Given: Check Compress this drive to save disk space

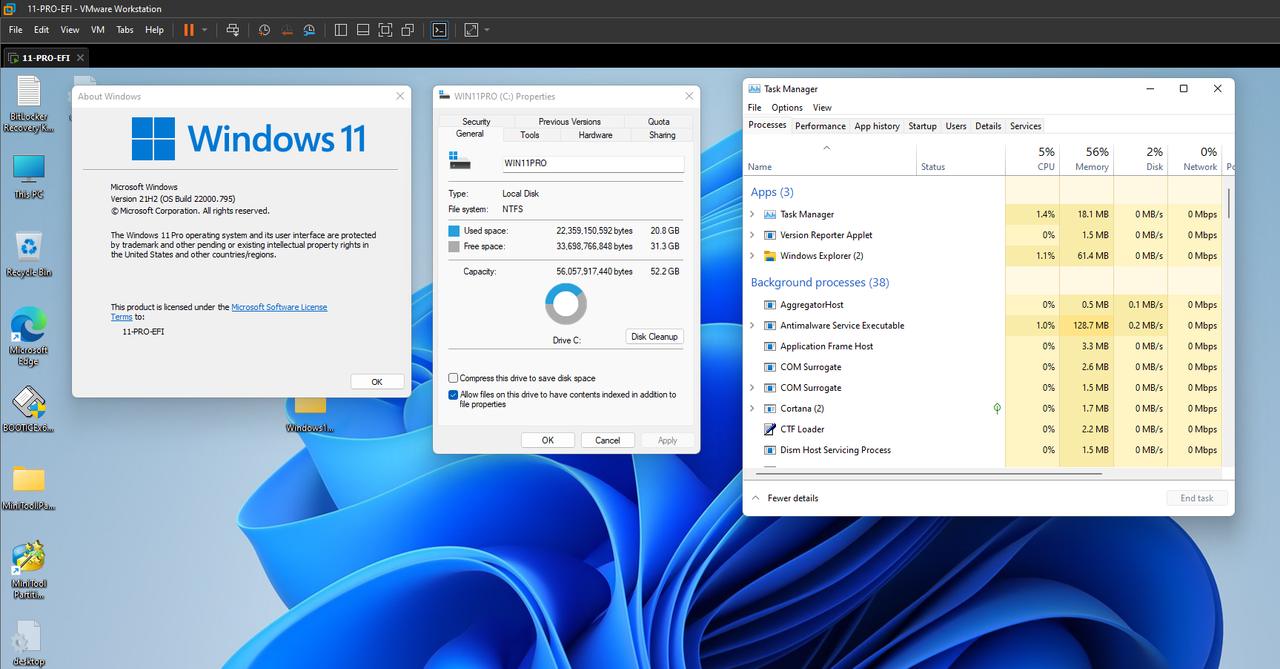Looking at the screenshot, I should point(453,378).
